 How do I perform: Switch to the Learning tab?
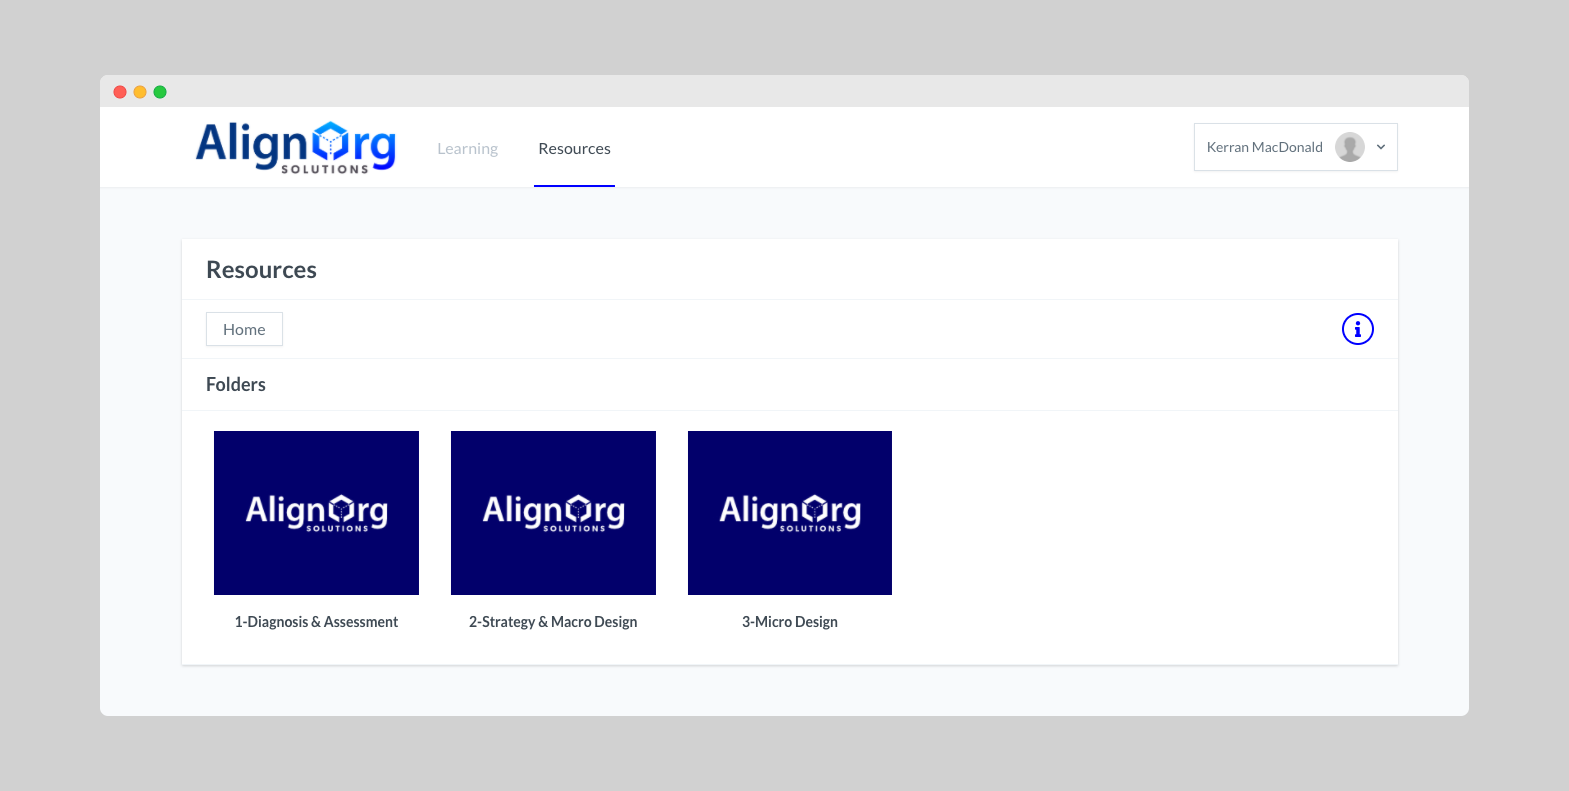pyautogui.click(x=467, y=149)
